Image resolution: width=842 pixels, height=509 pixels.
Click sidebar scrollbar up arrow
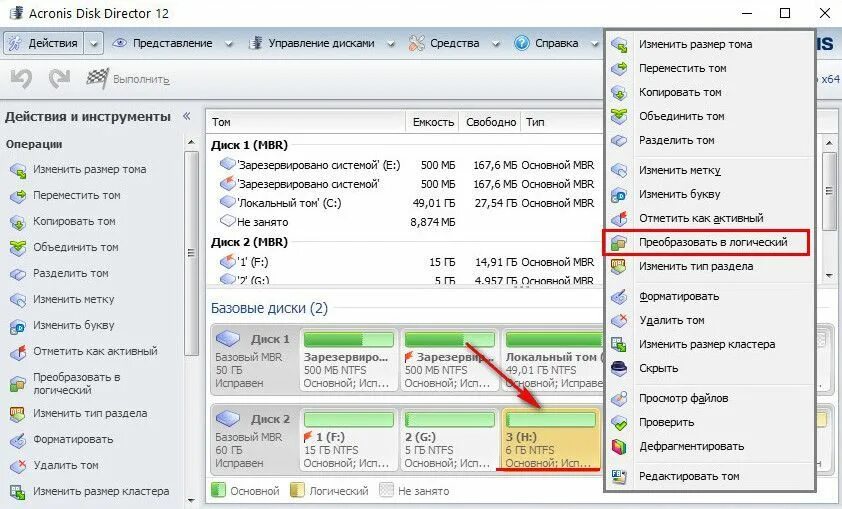(191, 143)
